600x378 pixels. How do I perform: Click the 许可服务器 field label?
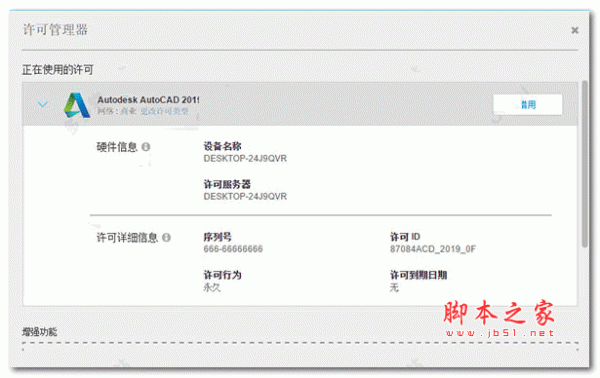[x=227, y=184]
